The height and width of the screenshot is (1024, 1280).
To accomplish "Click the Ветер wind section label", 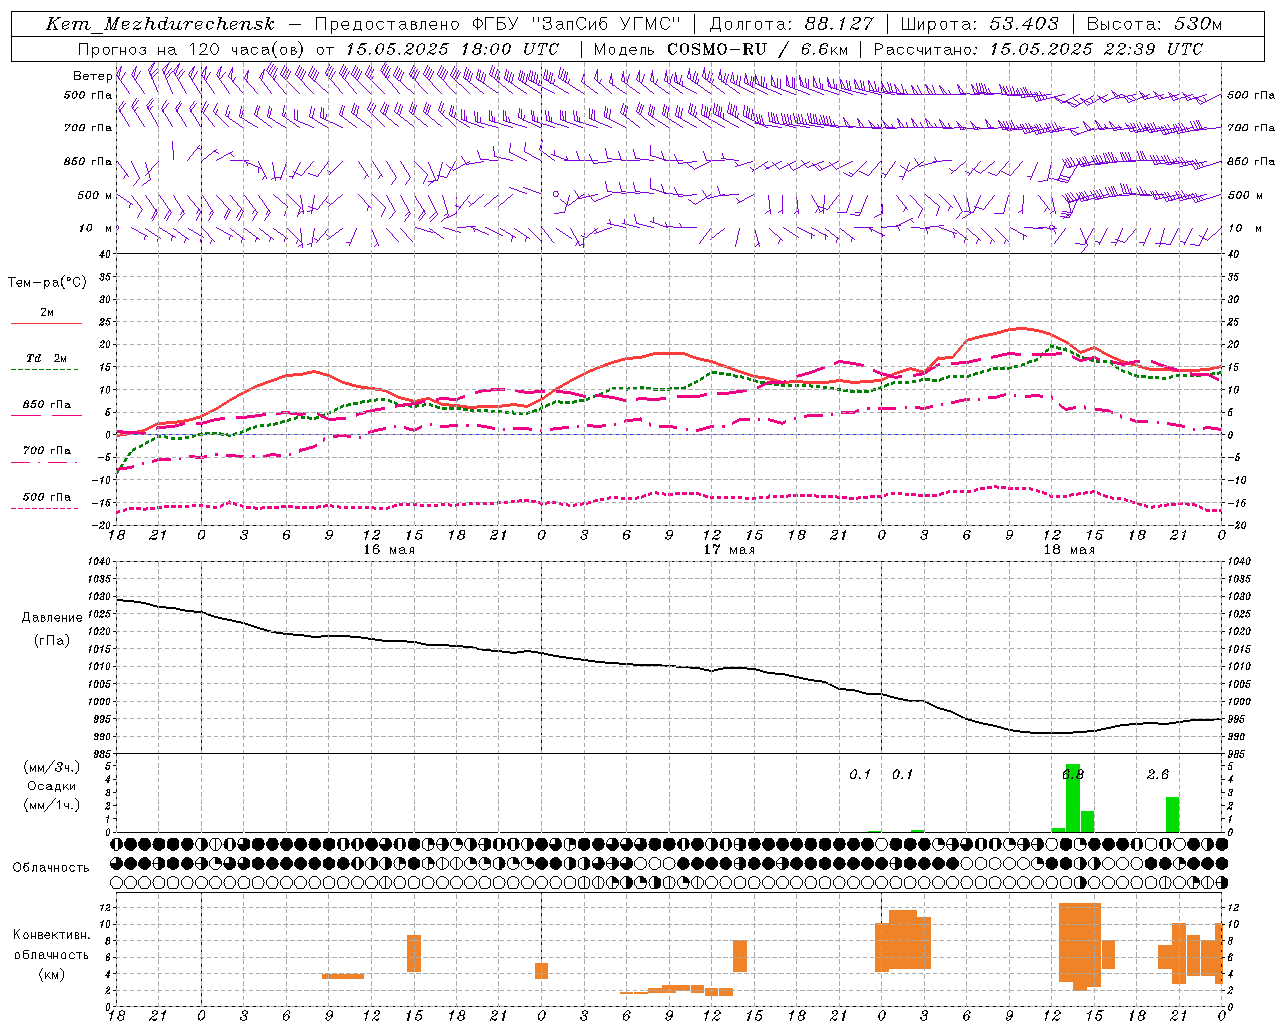I will [x=92, y=76].
